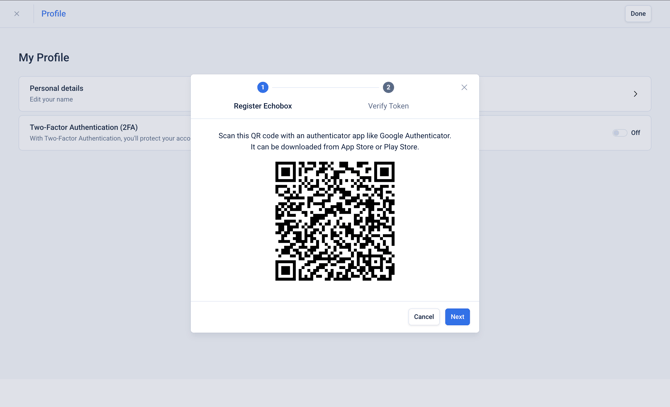Close the 2FA setup dialog
Viewport: 670px width, 407px height.
coord(464,88)
